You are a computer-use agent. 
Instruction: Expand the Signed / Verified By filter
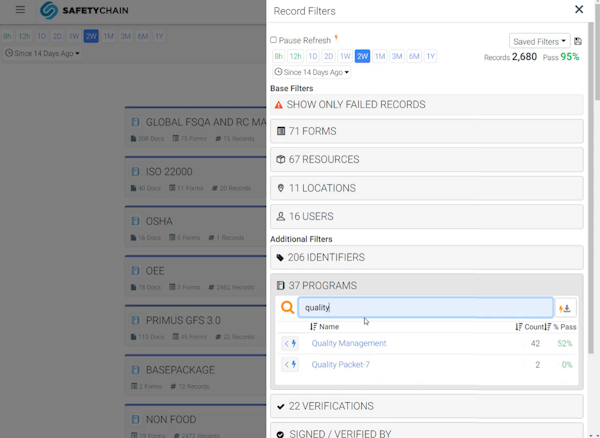coord(427,431)
